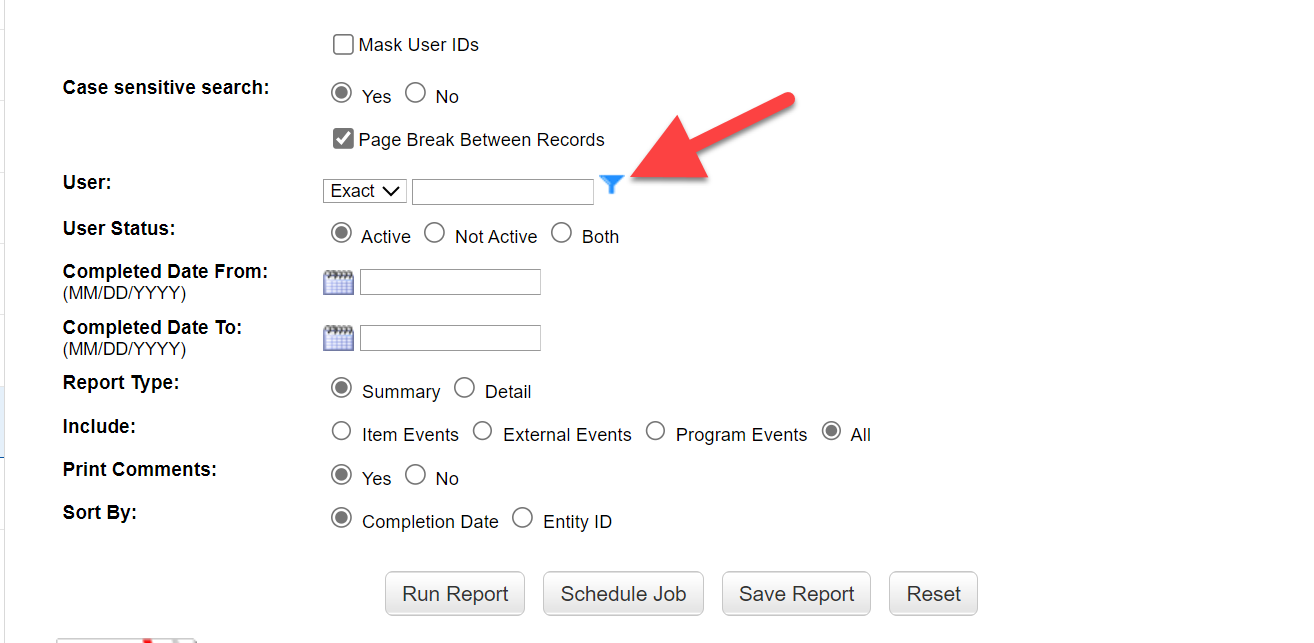The image size is (1314, 643).
Task: Open the calendar picker for Completed Date From
Action: coord(339,282)
